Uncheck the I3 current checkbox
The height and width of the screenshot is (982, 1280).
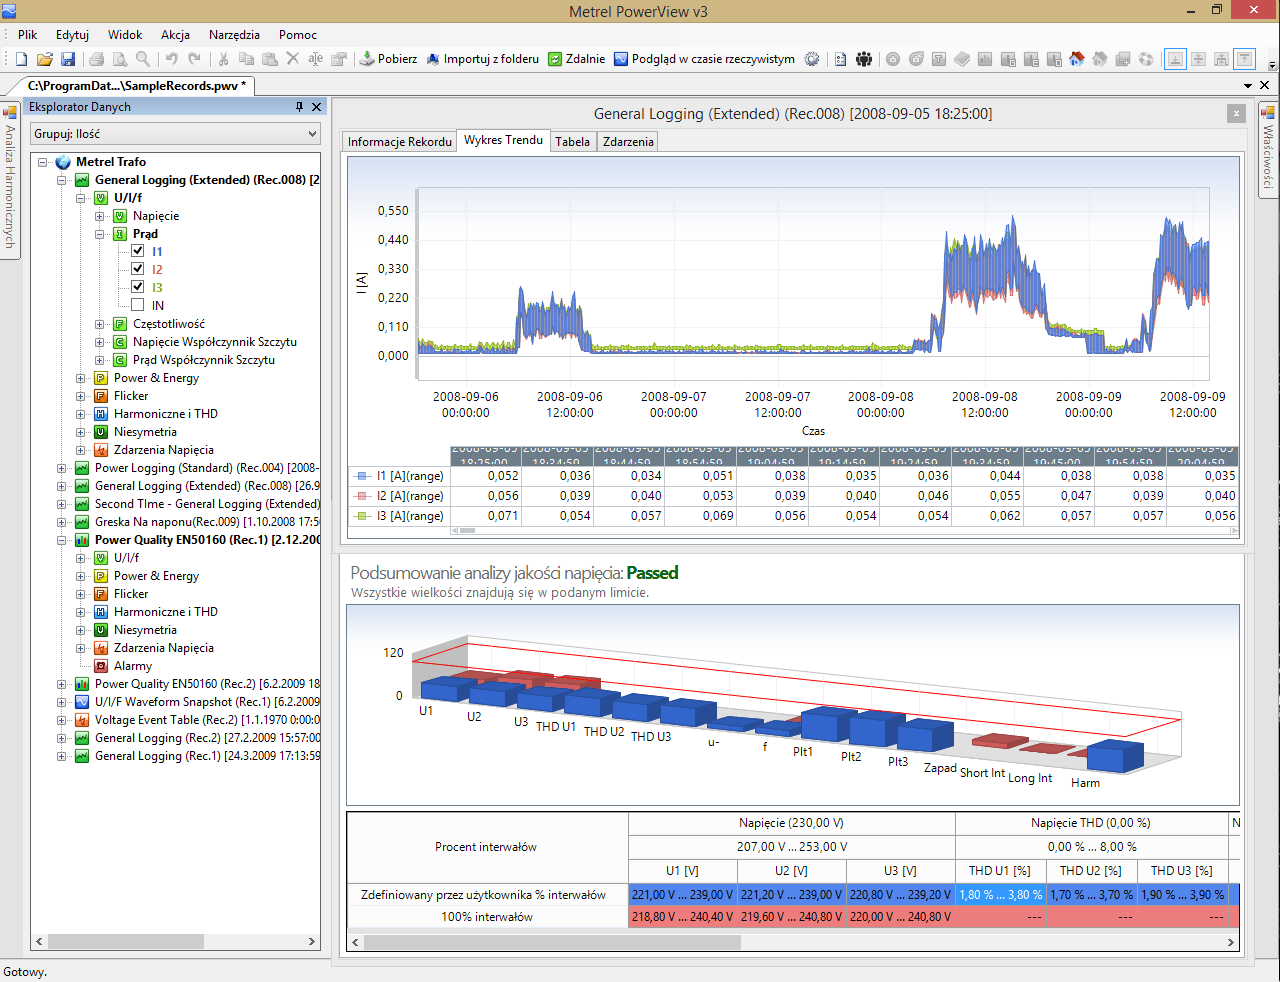pos(138,287)
